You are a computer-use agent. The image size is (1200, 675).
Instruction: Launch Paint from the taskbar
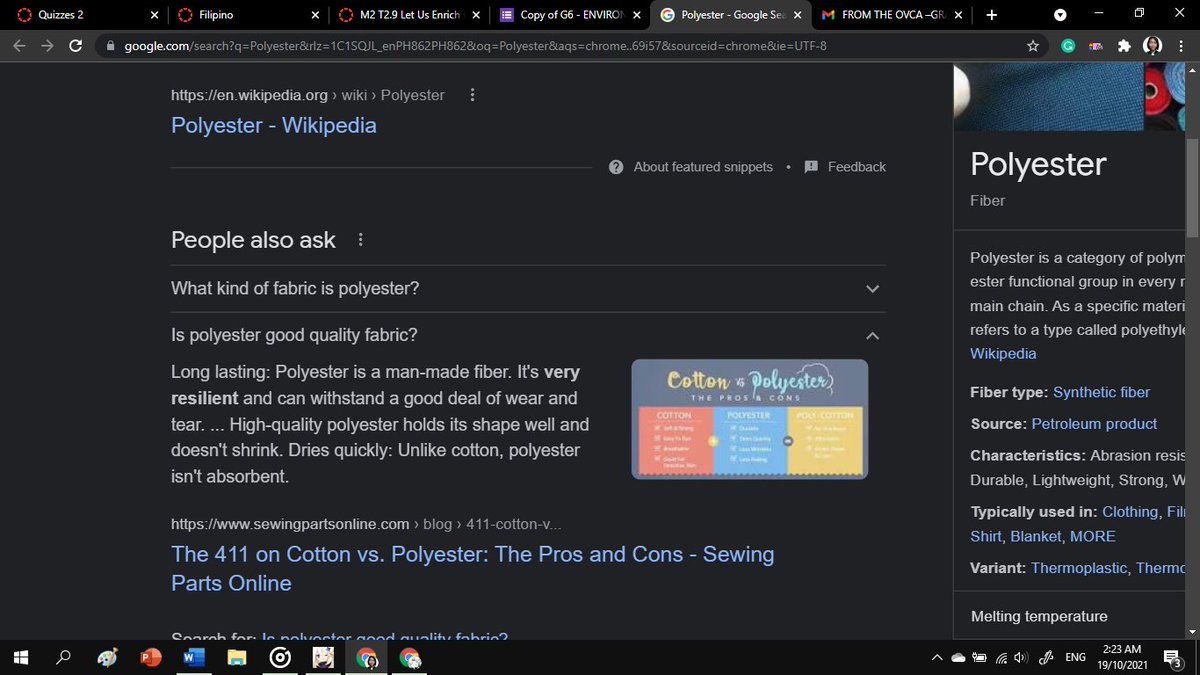107,658
